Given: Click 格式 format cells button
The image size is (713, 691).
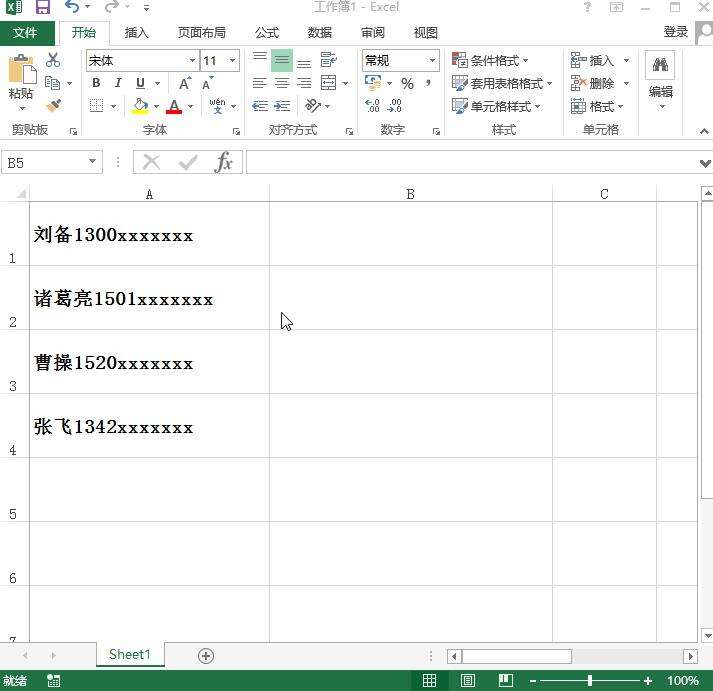Looking at the screenshot, I should pos(597,106).
